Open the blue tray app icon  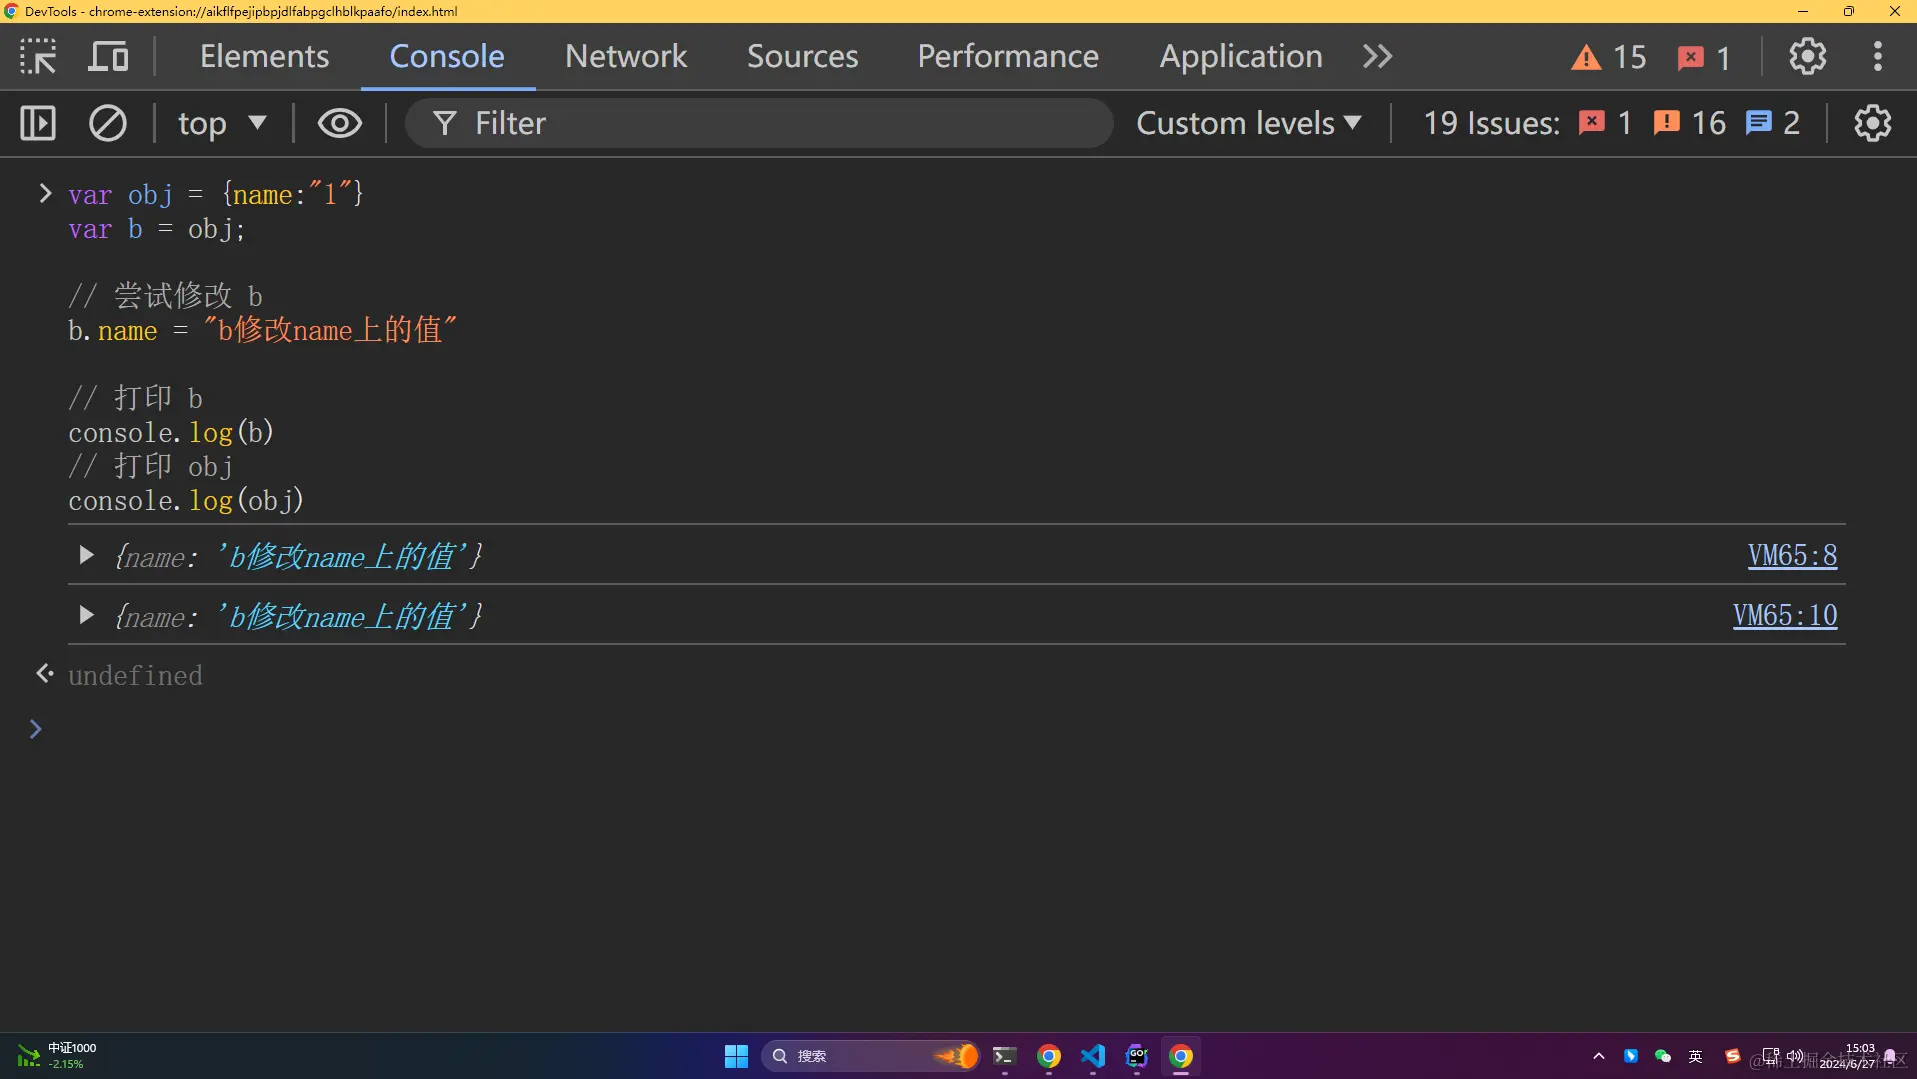(x=1630, y=1056)
